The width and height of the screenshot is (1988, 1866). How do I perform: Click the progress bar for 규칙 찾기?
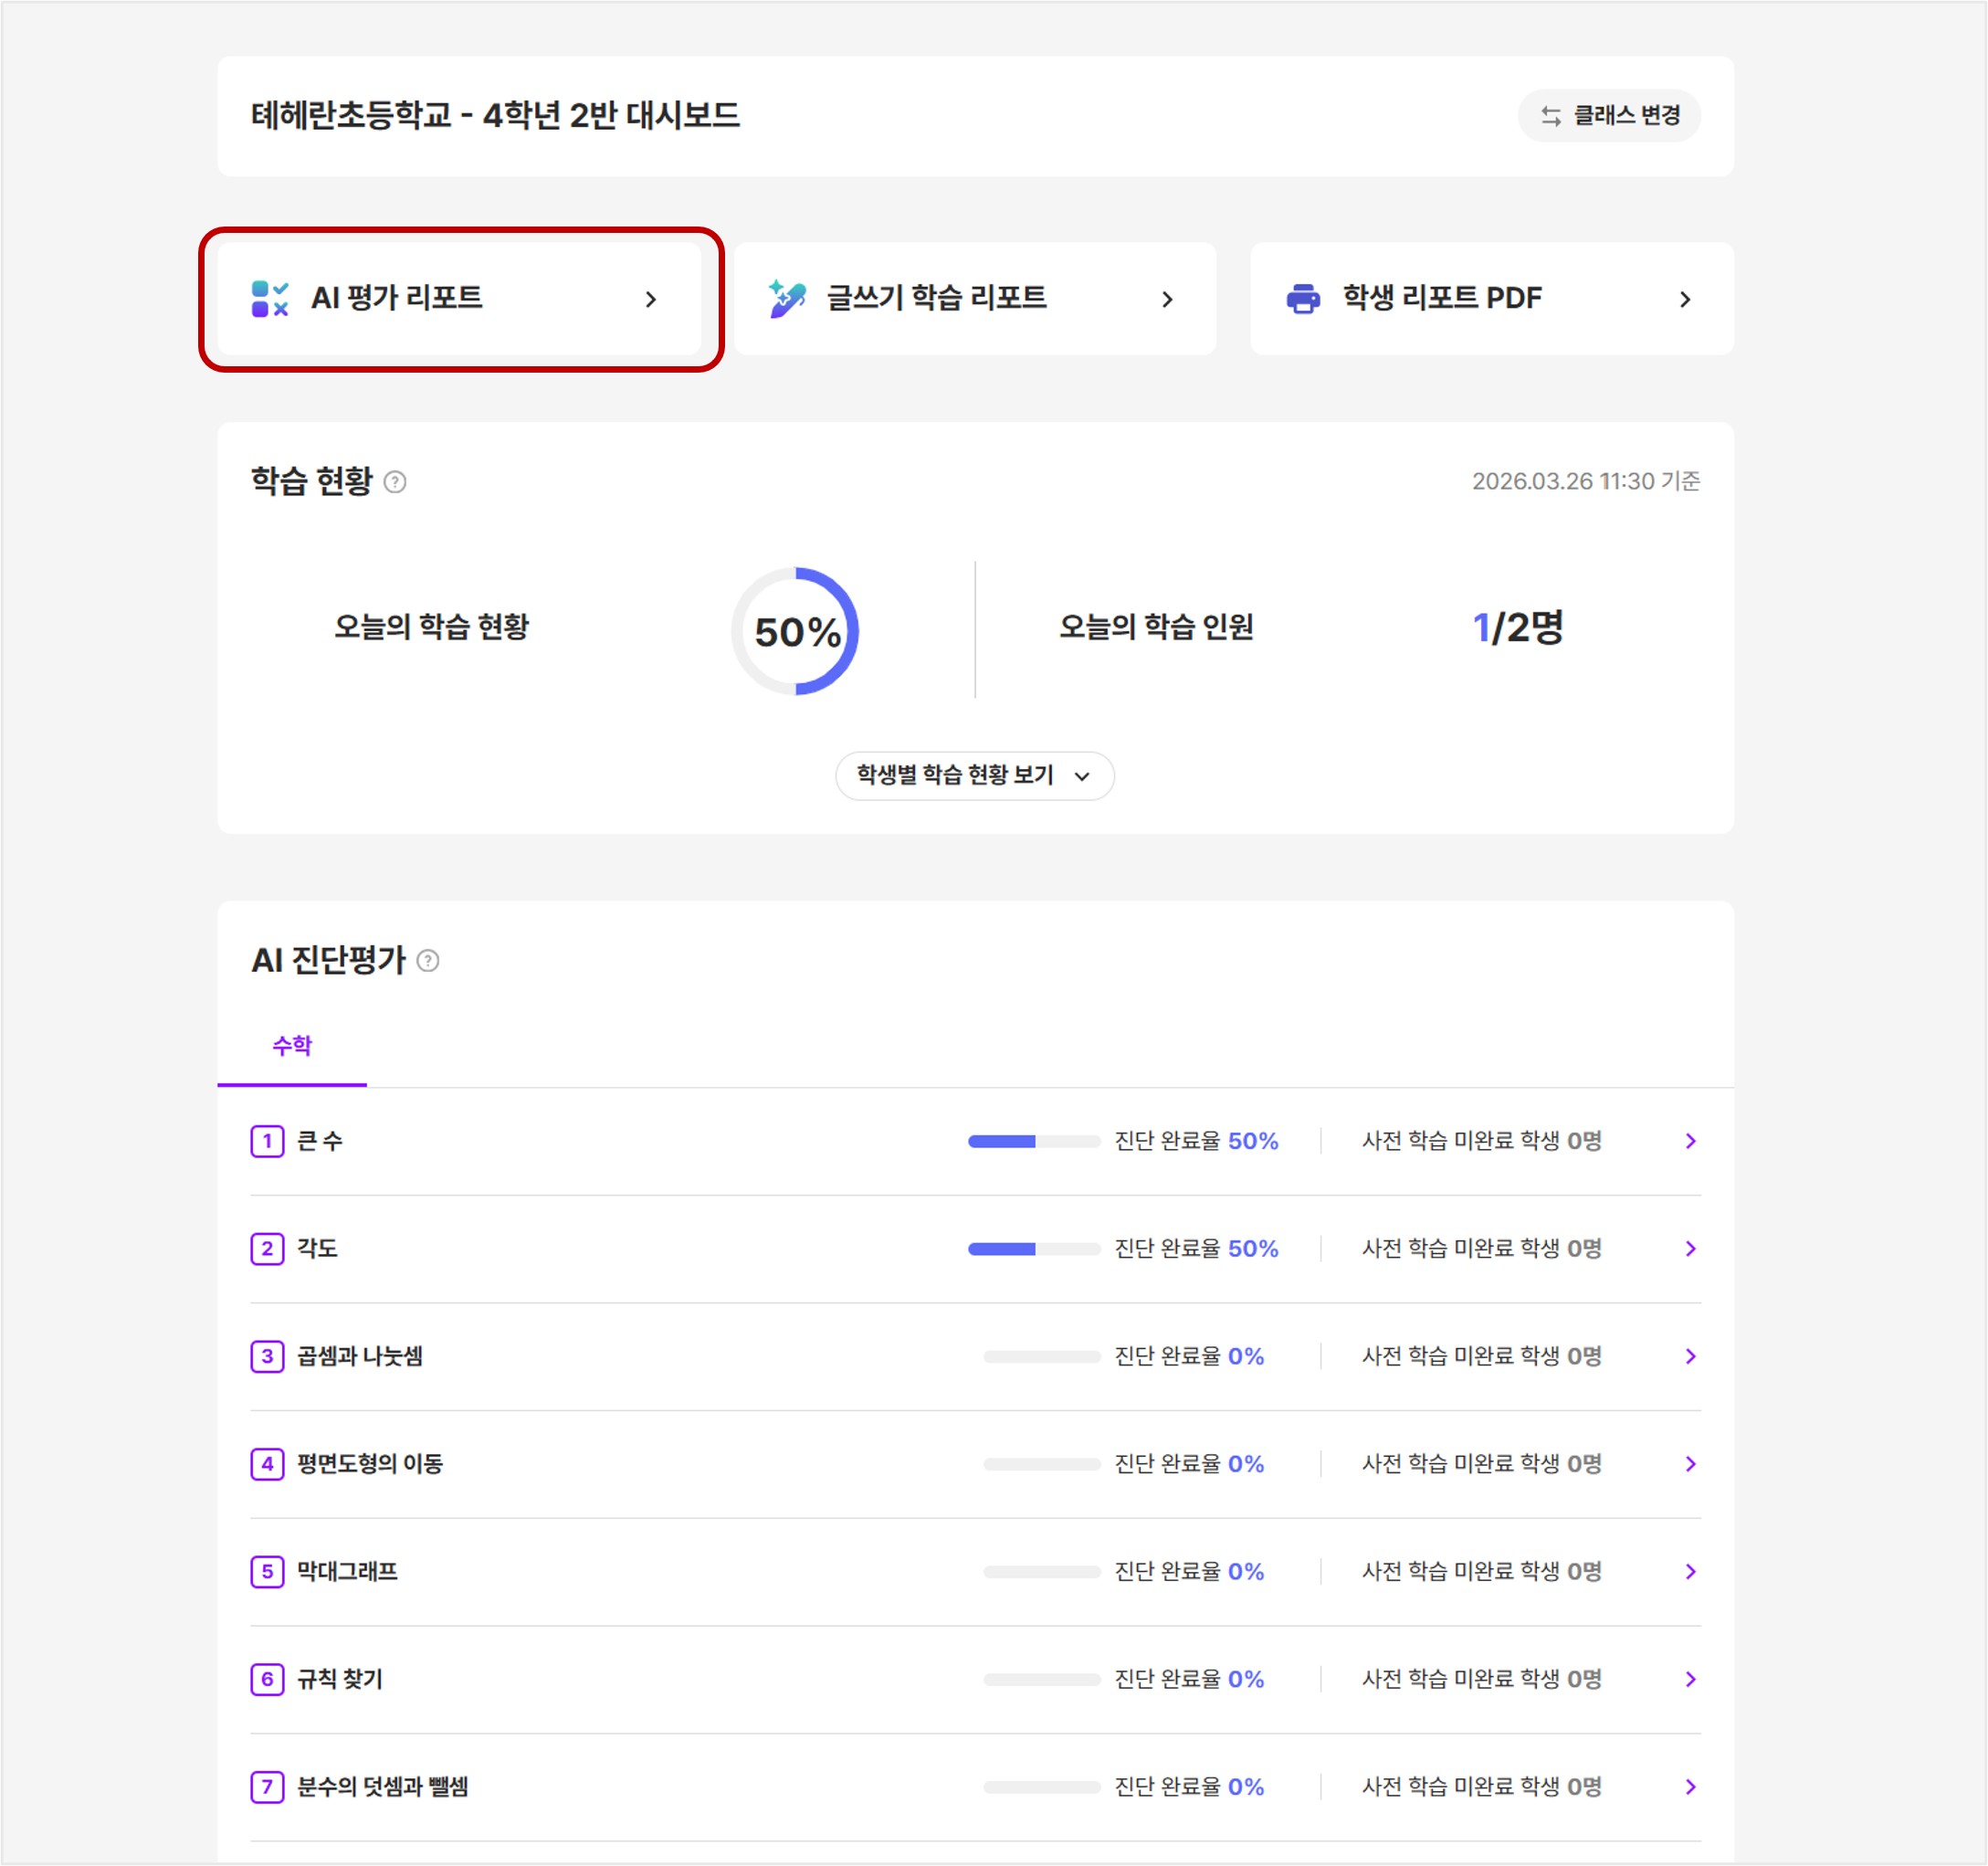pyautogui.click(x=1042, y=1679)
